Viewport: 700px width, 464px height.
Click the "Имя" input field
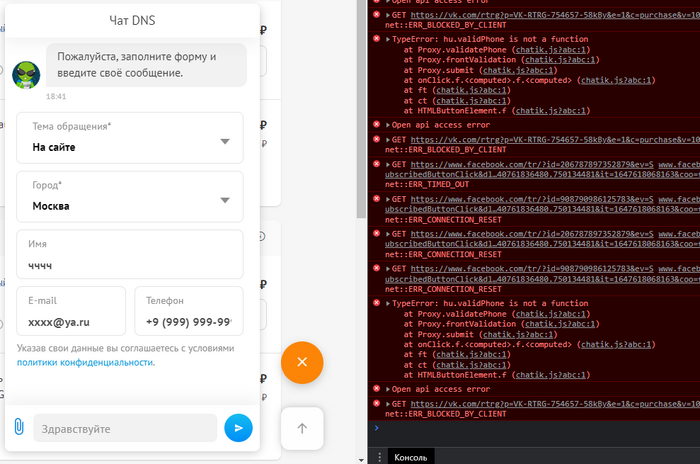click(x=130, y=255)
